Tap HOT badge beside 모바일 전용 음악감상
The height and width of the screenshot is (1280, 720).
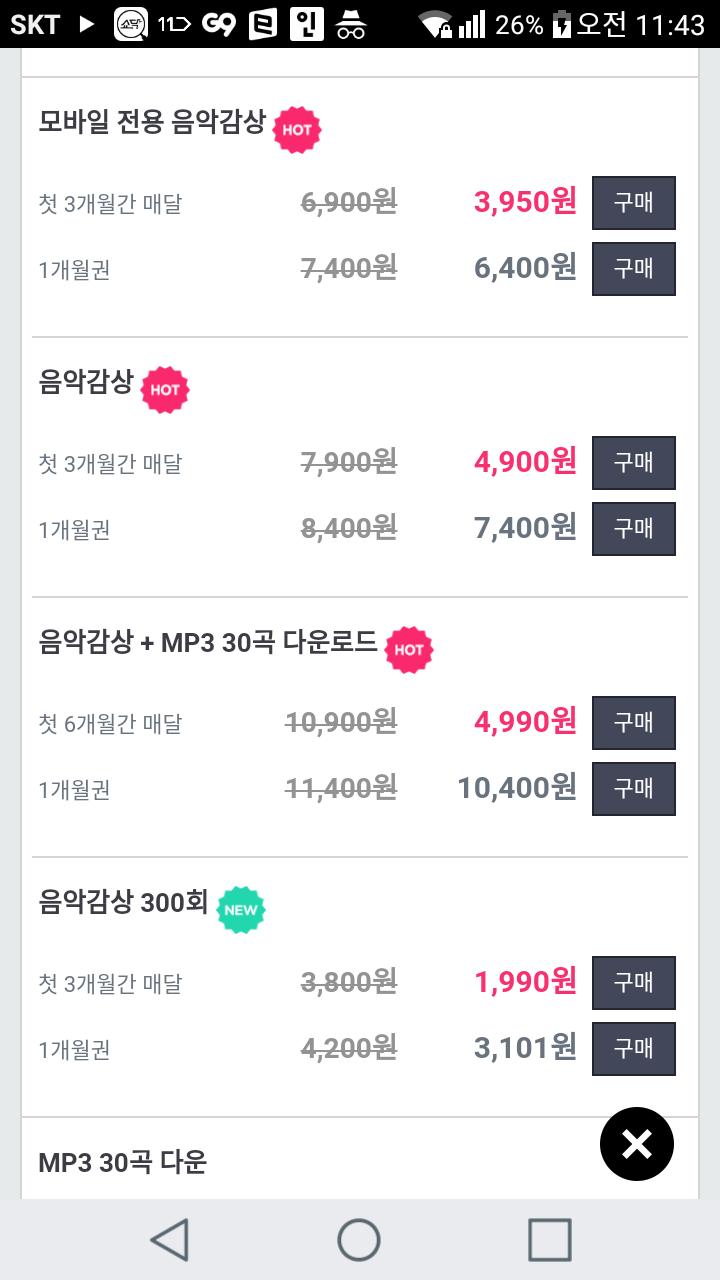pyautogui.click(x=297, y=129)
